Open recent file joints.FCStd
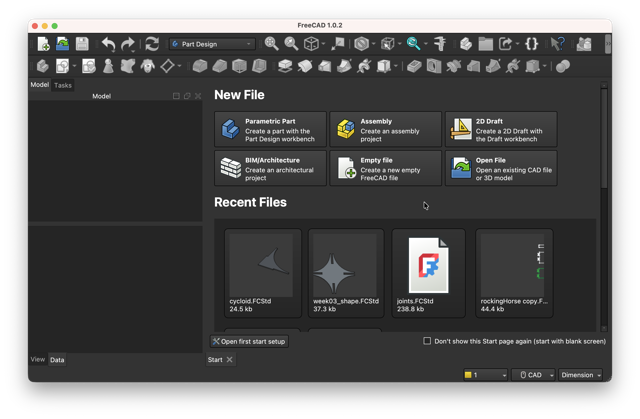Viewport: 640px width, 419px height. point(429,273)
